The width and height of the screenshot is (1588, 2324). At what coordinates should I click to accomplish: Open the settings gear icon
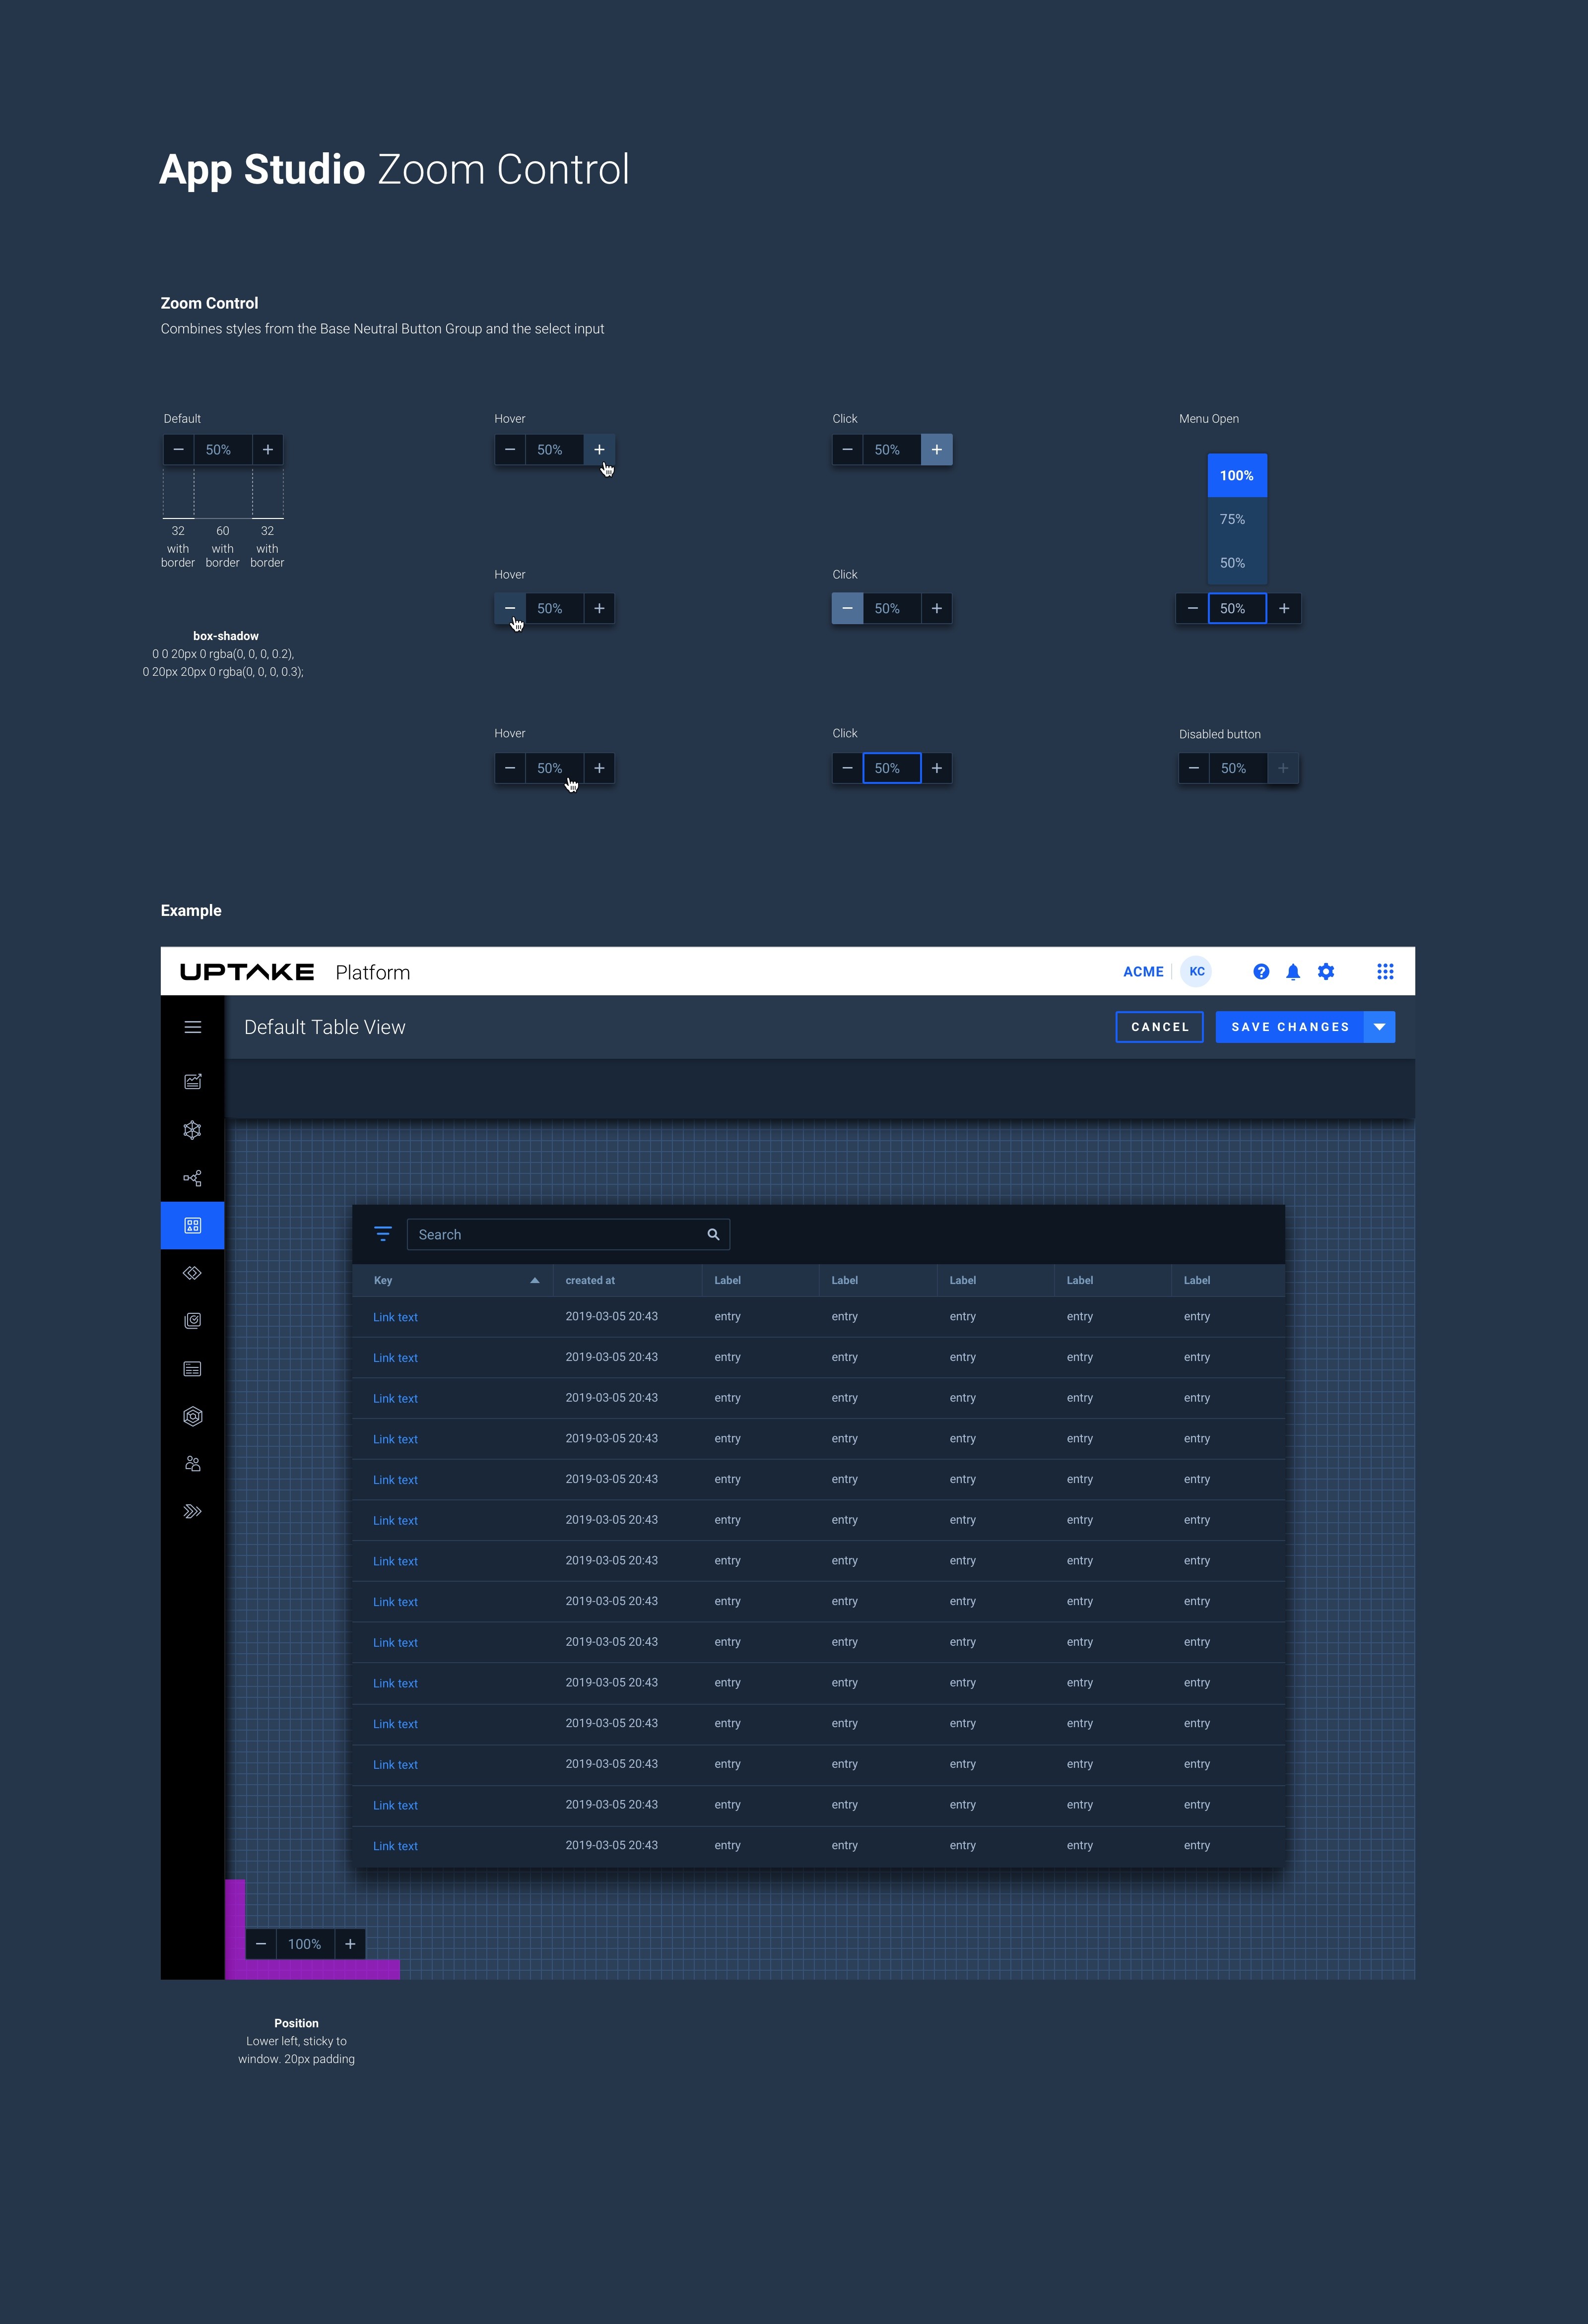pos(1326,972)
